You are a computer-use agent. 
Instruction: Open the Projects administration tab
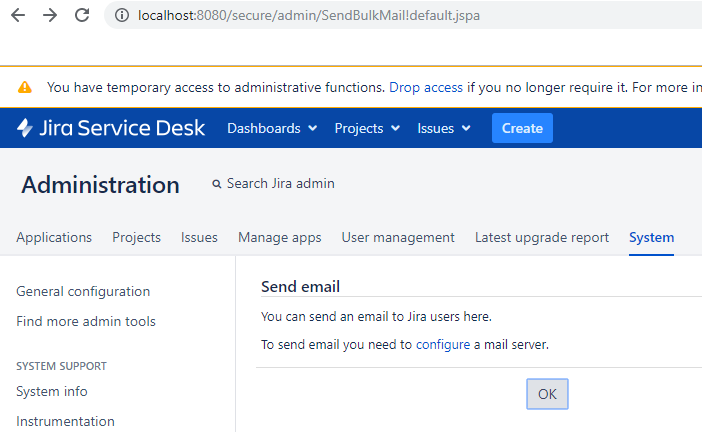tap(137, 237)
